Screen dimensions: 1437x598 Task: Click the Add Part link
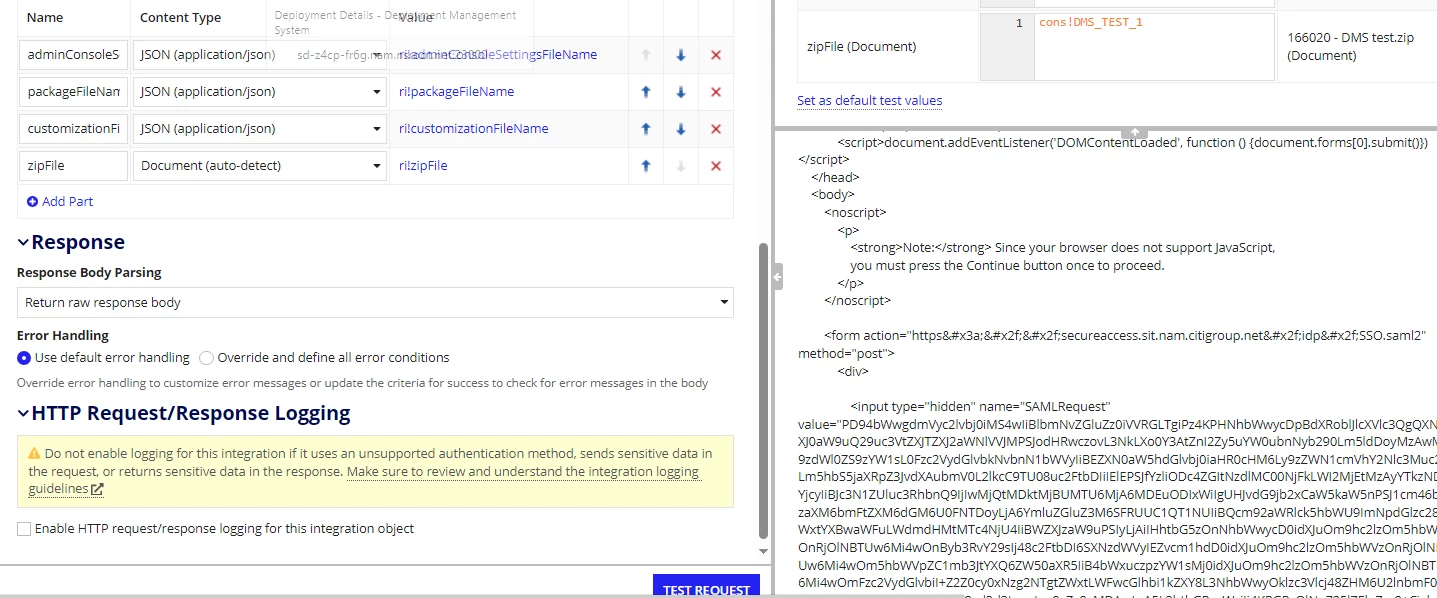60,201
